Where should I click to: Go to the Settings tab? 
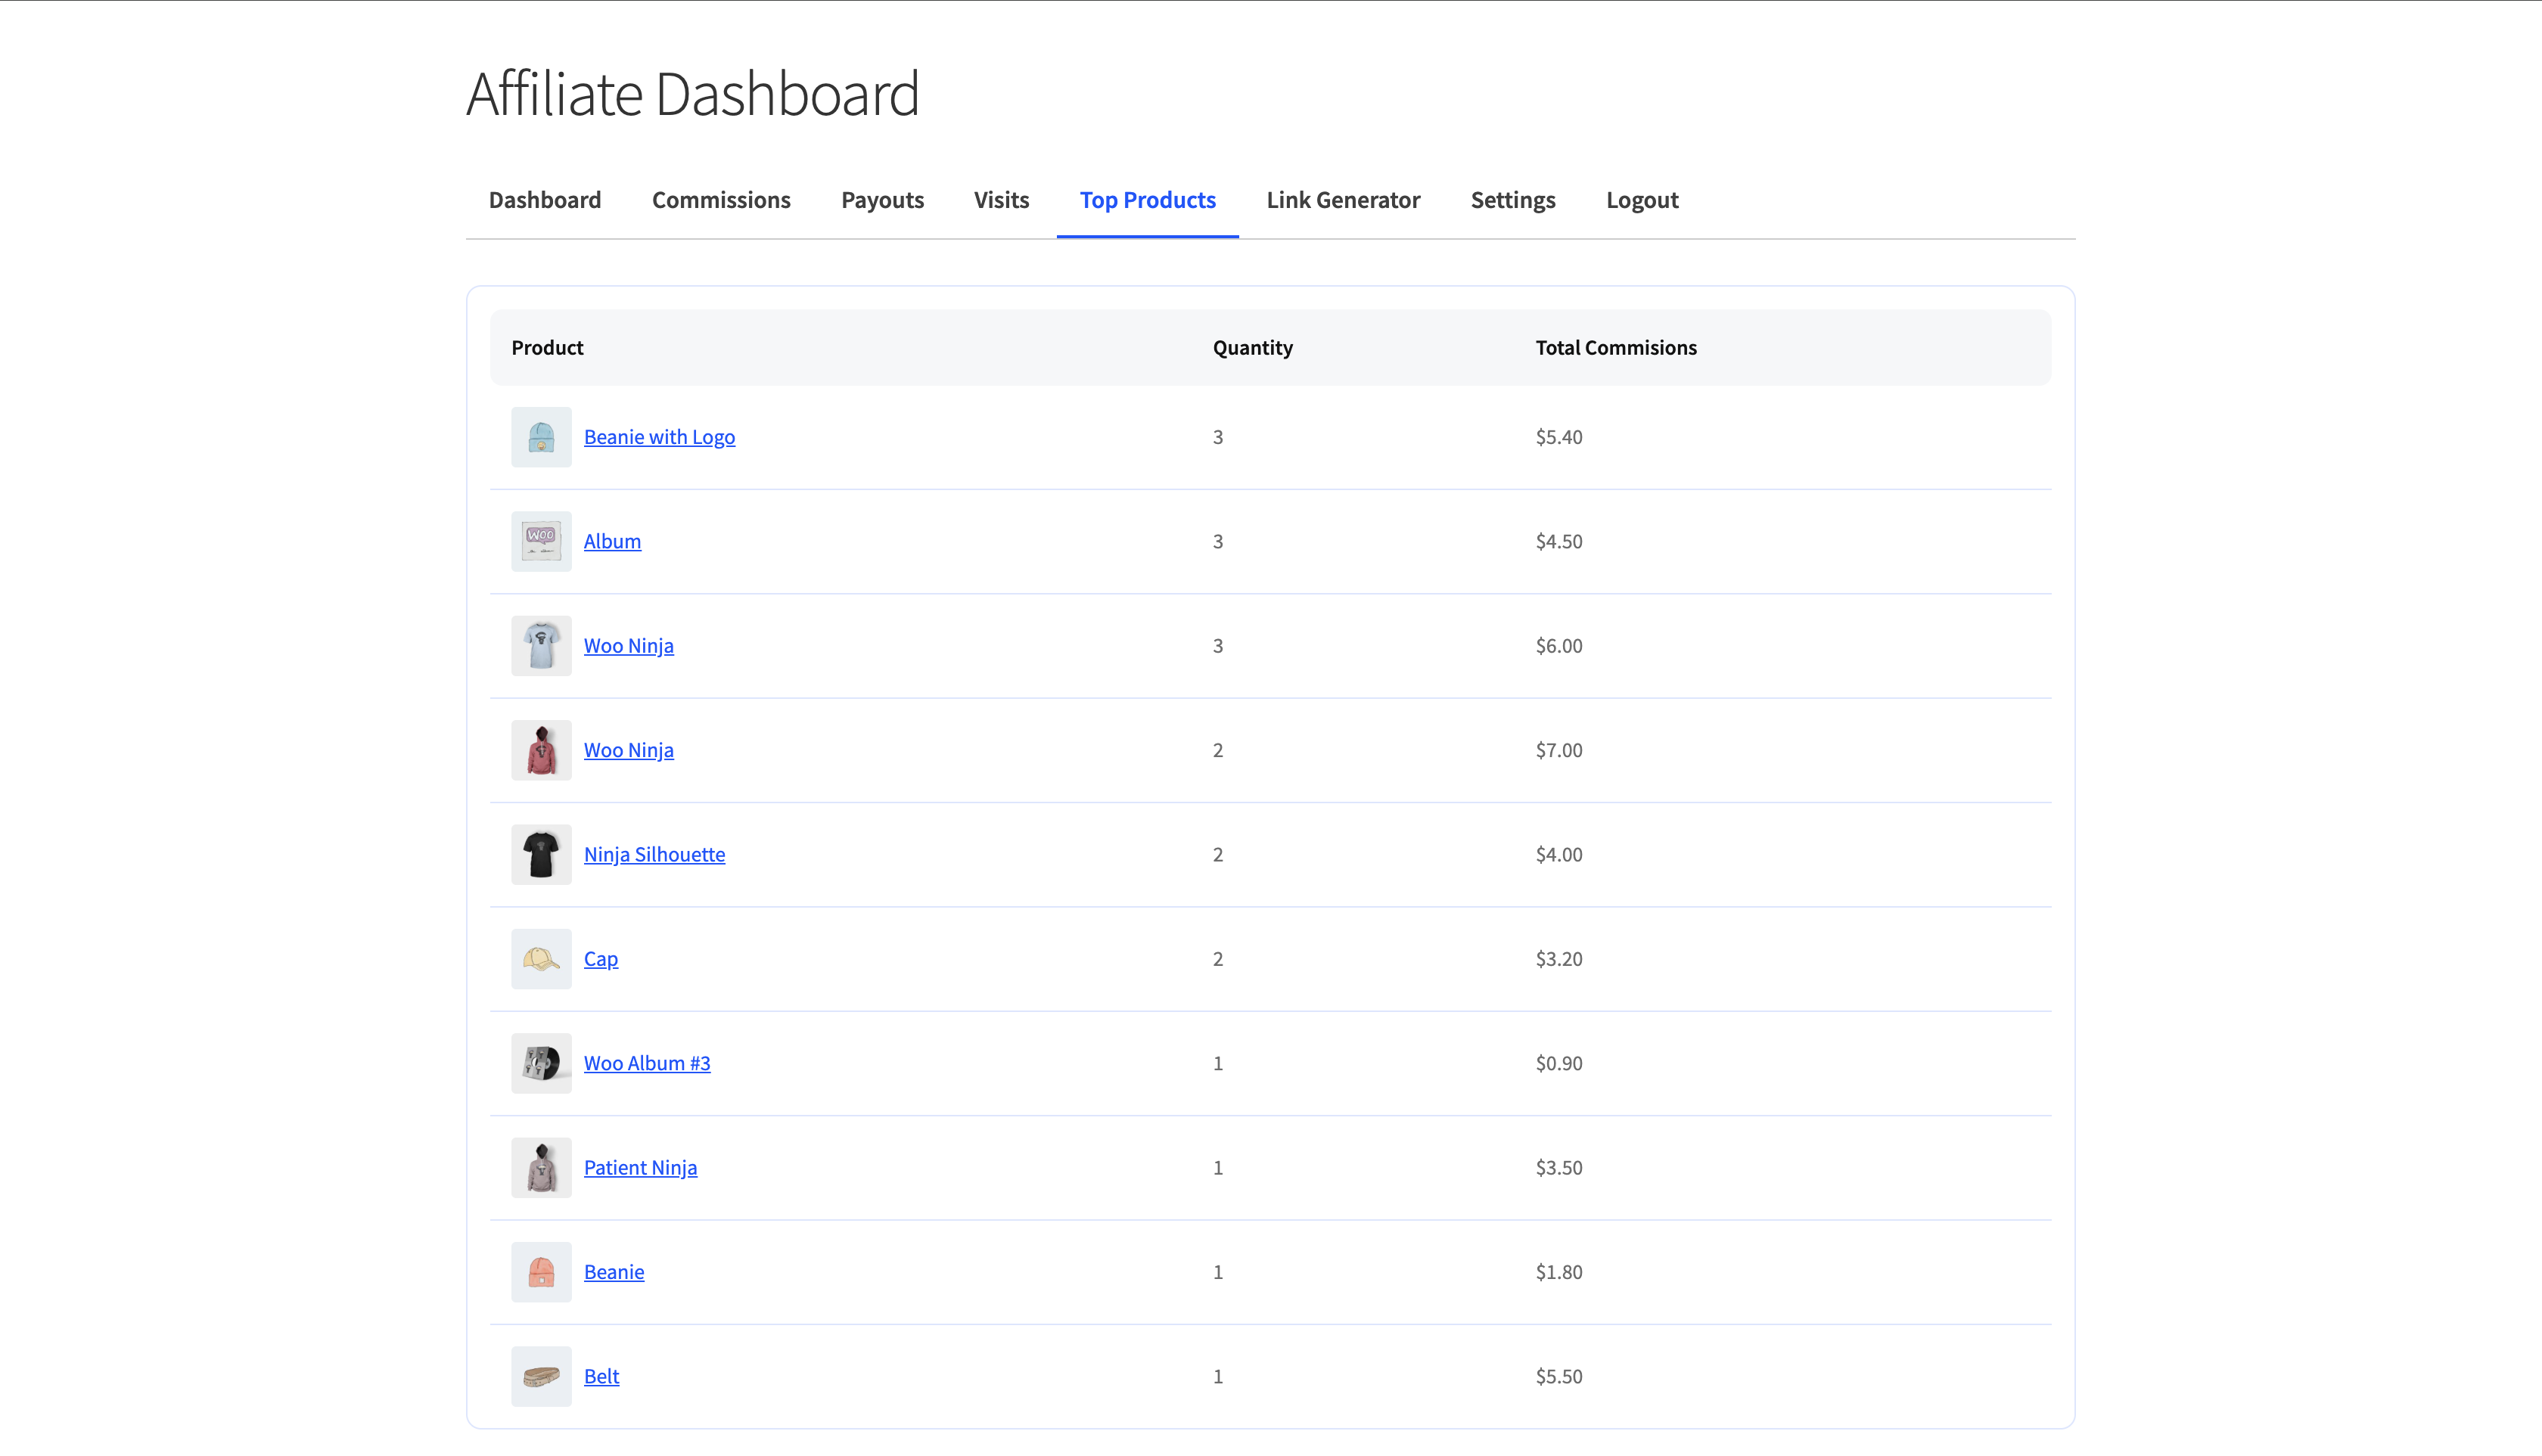1512,199
